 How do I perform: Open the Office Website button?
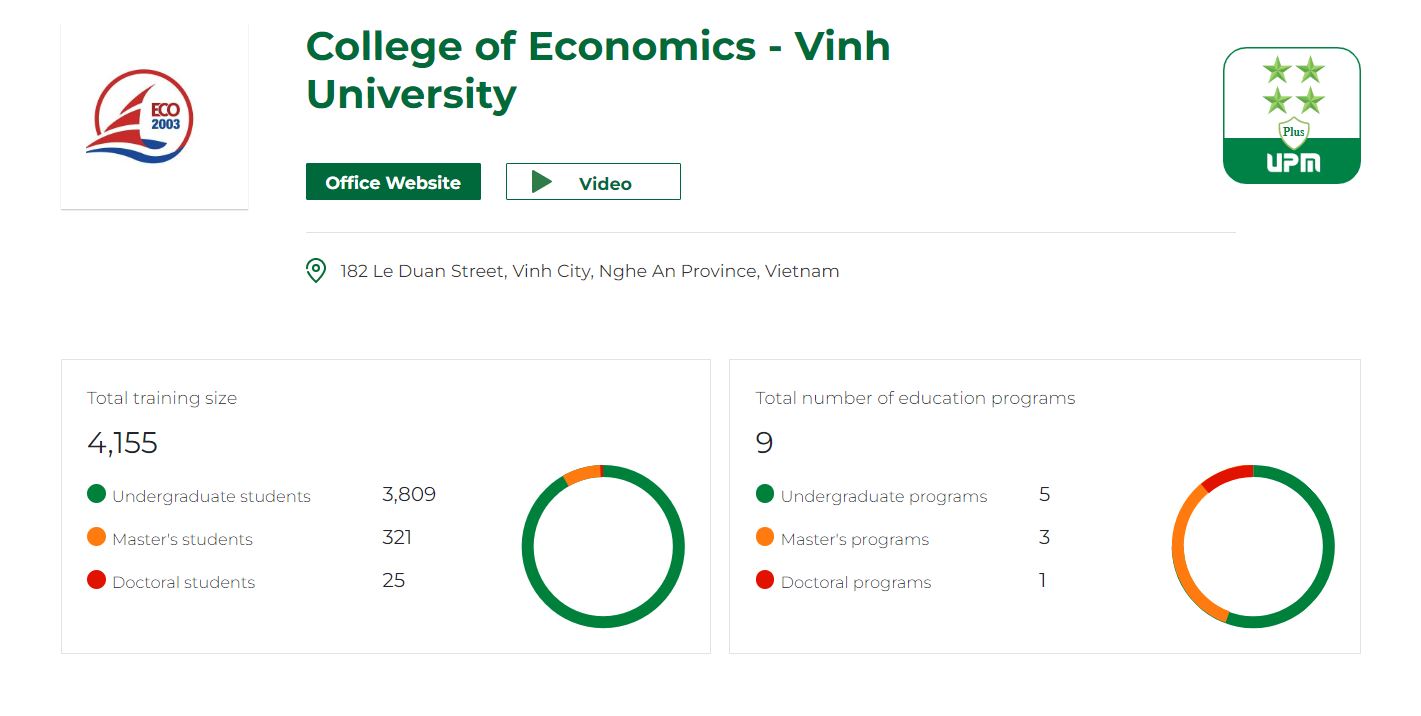click(x=393, y=182)
